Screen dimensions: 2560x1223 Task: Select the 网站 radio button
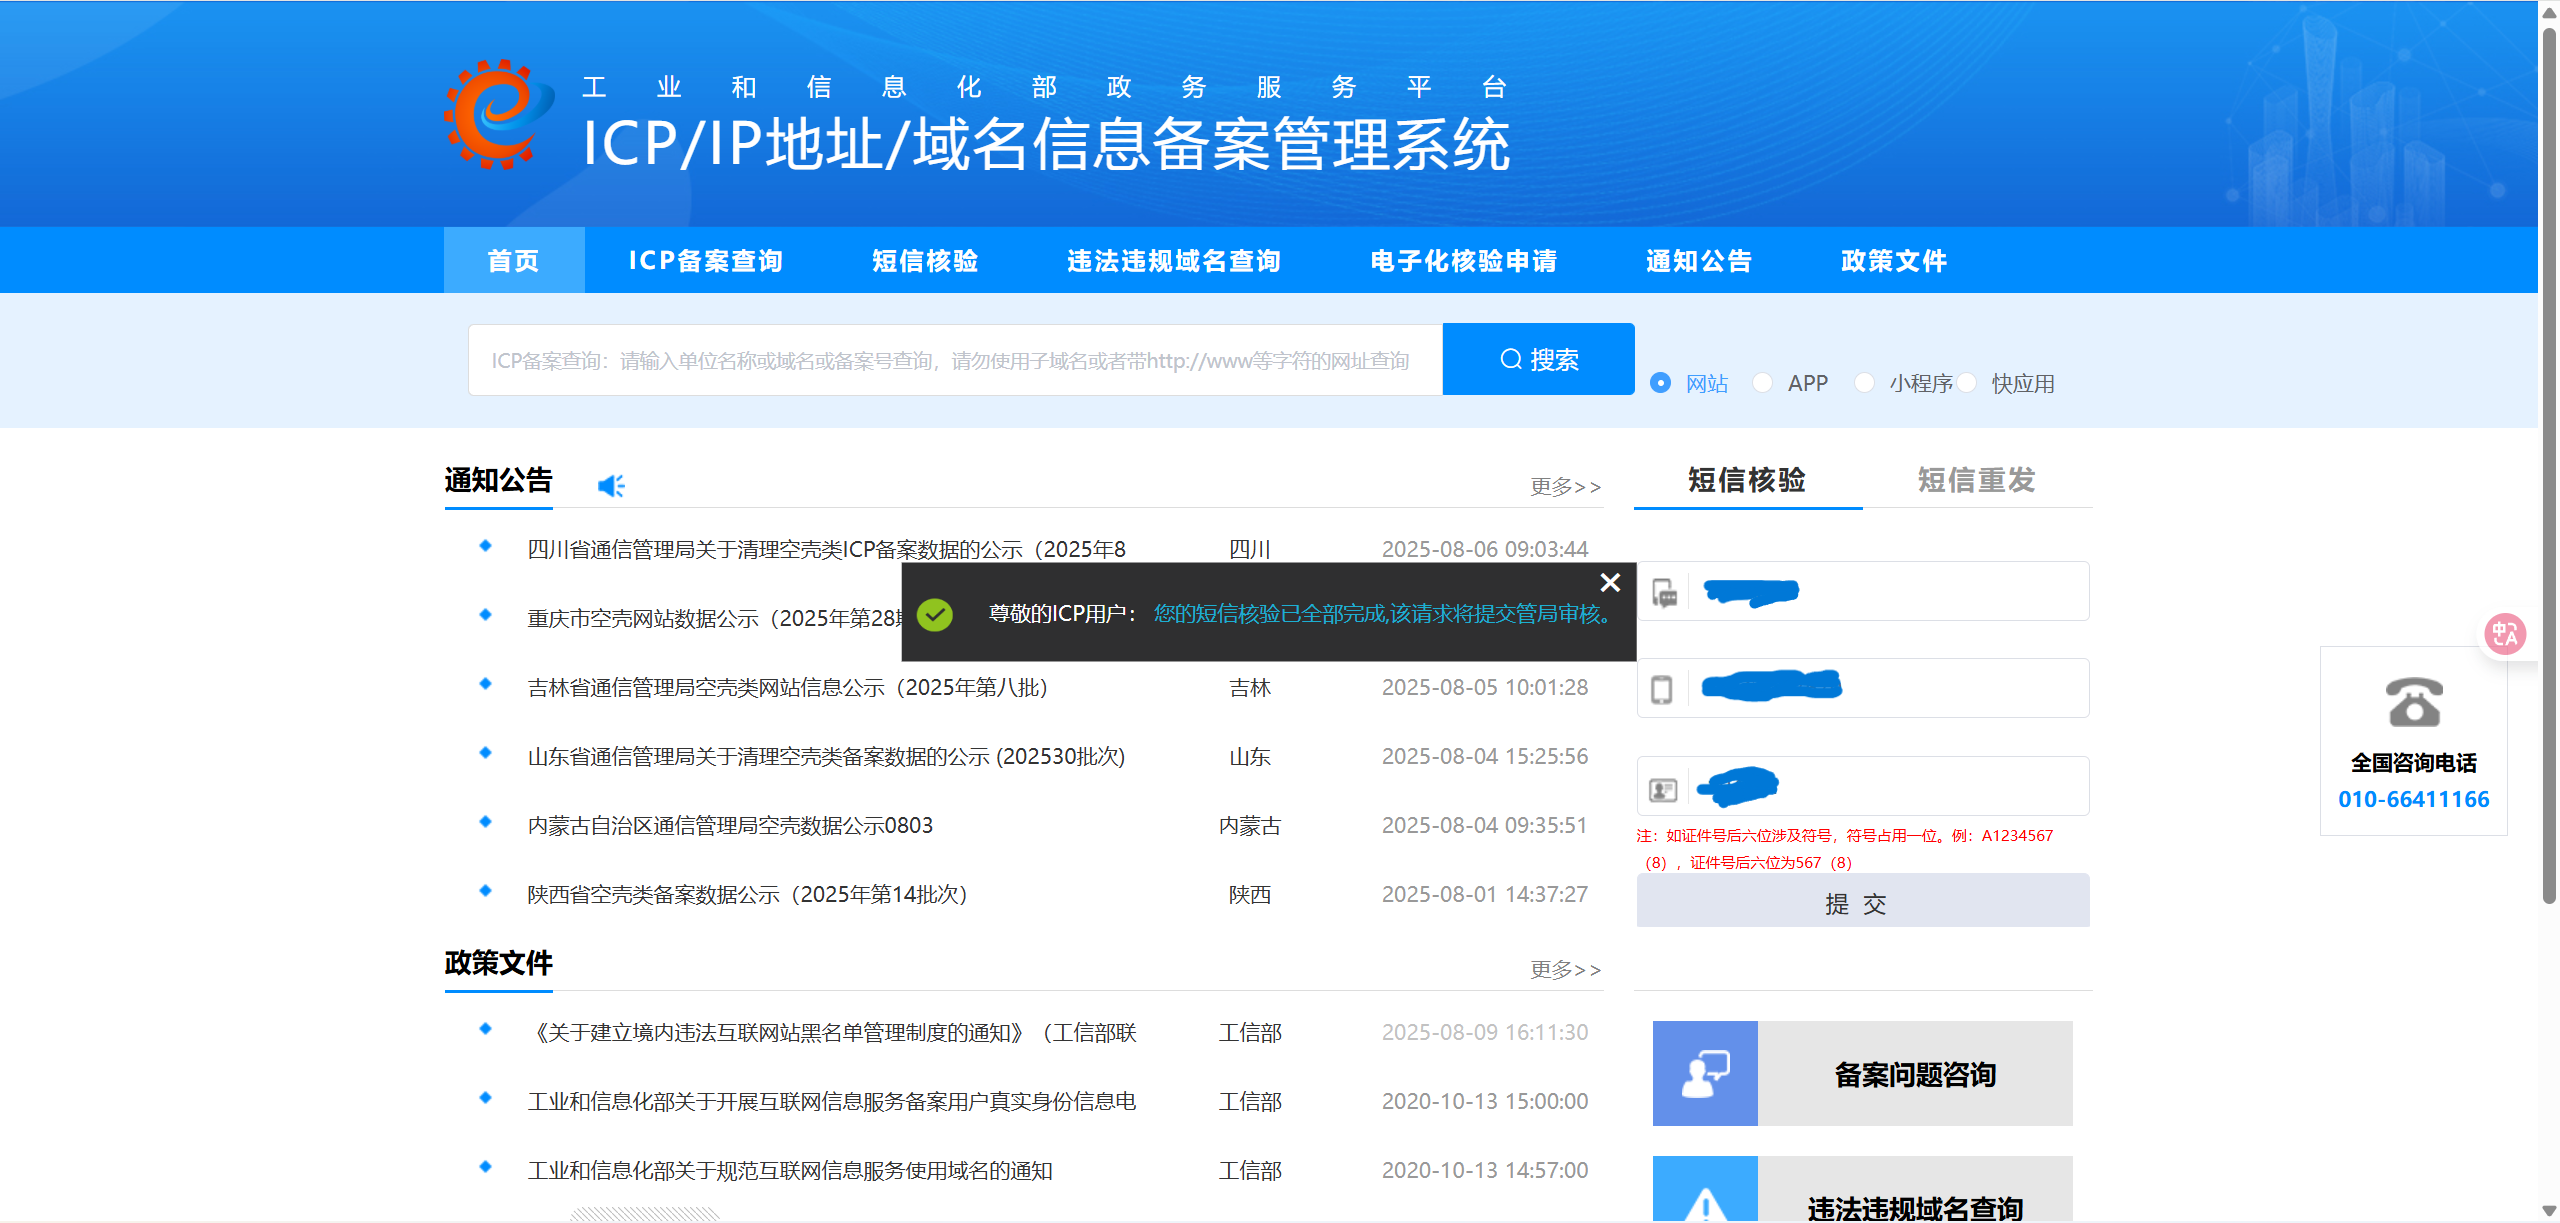[x=1660, y=383]
